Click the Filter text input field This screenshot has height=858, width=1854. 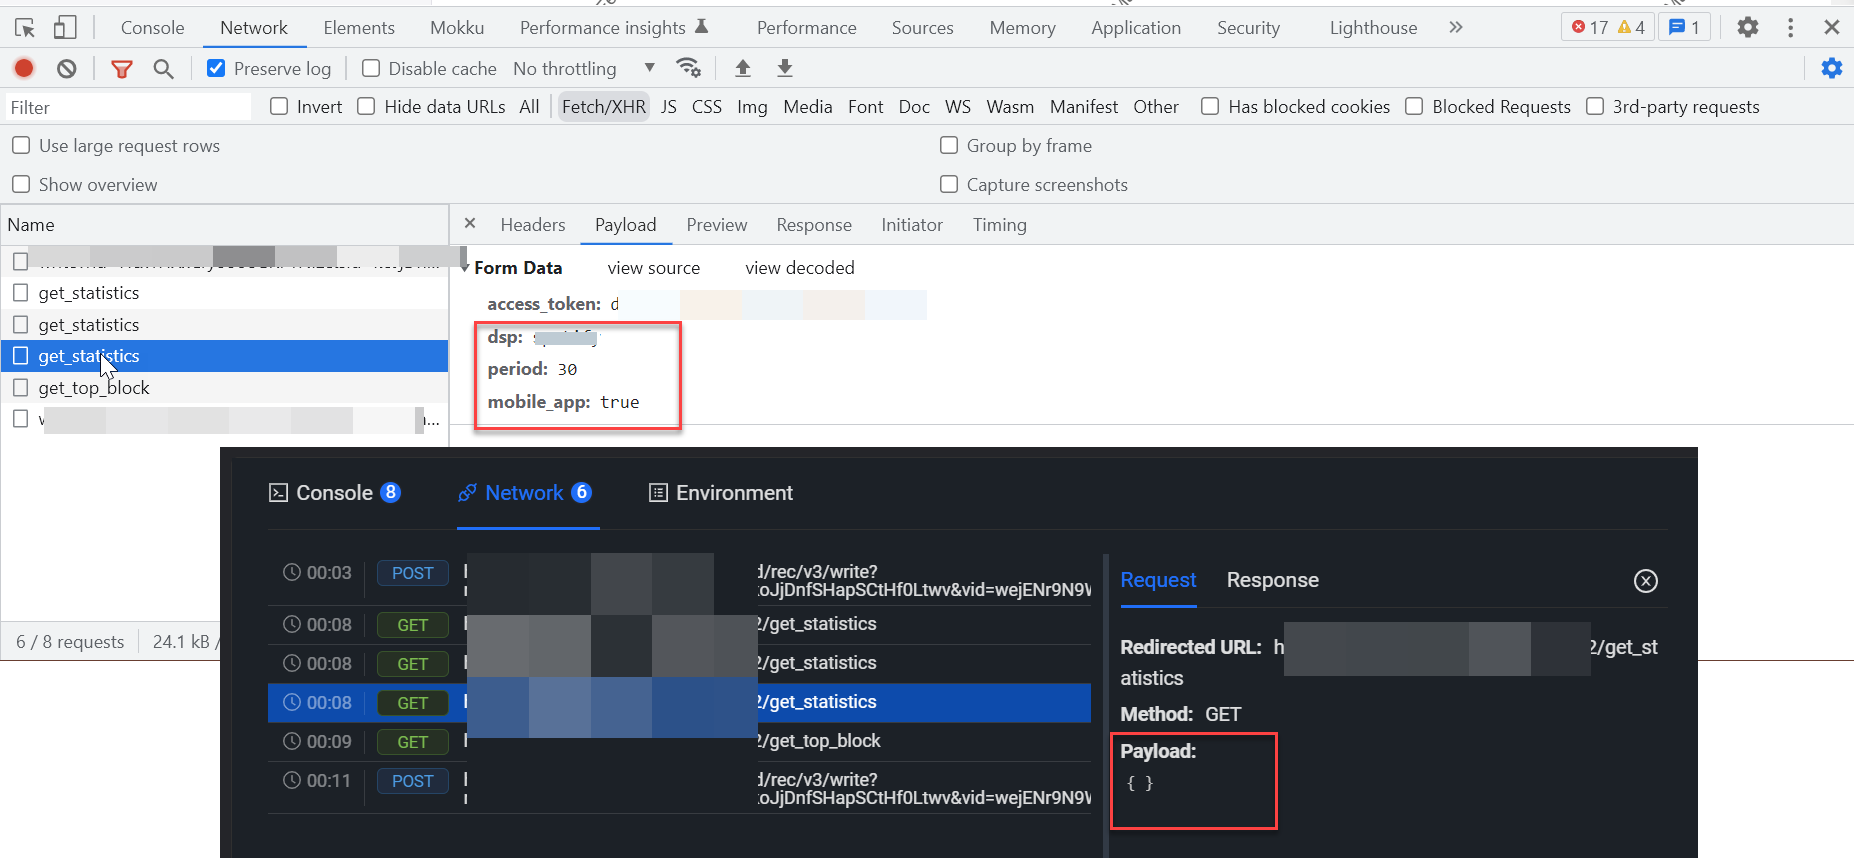[x=128, y=107]
